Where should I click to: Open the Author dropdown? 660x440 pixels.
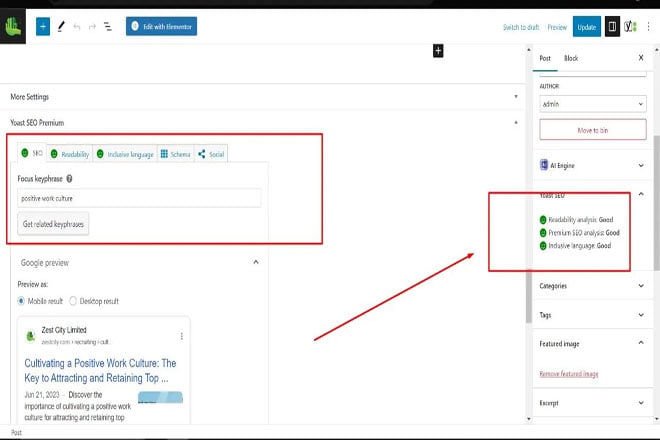point(593,104)
